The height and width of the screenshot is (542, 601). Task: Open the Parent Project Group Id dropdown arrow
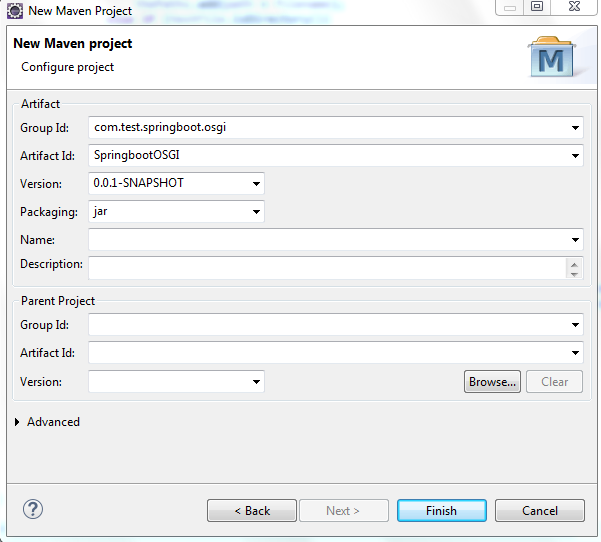coord(575,325)
